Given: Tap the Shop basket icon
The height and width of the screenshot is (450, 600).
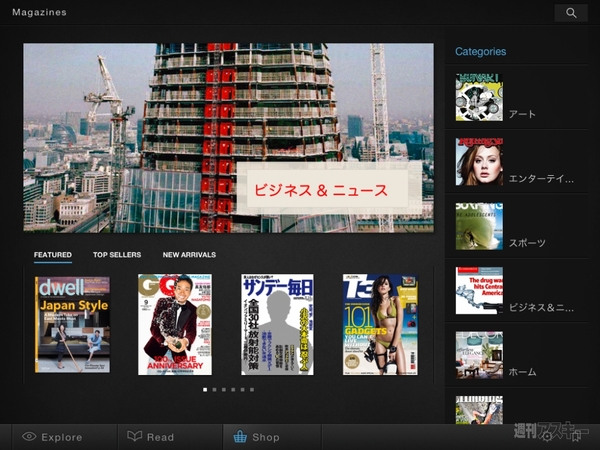Looking at the screenshot, I should click(x=240, y=437).
